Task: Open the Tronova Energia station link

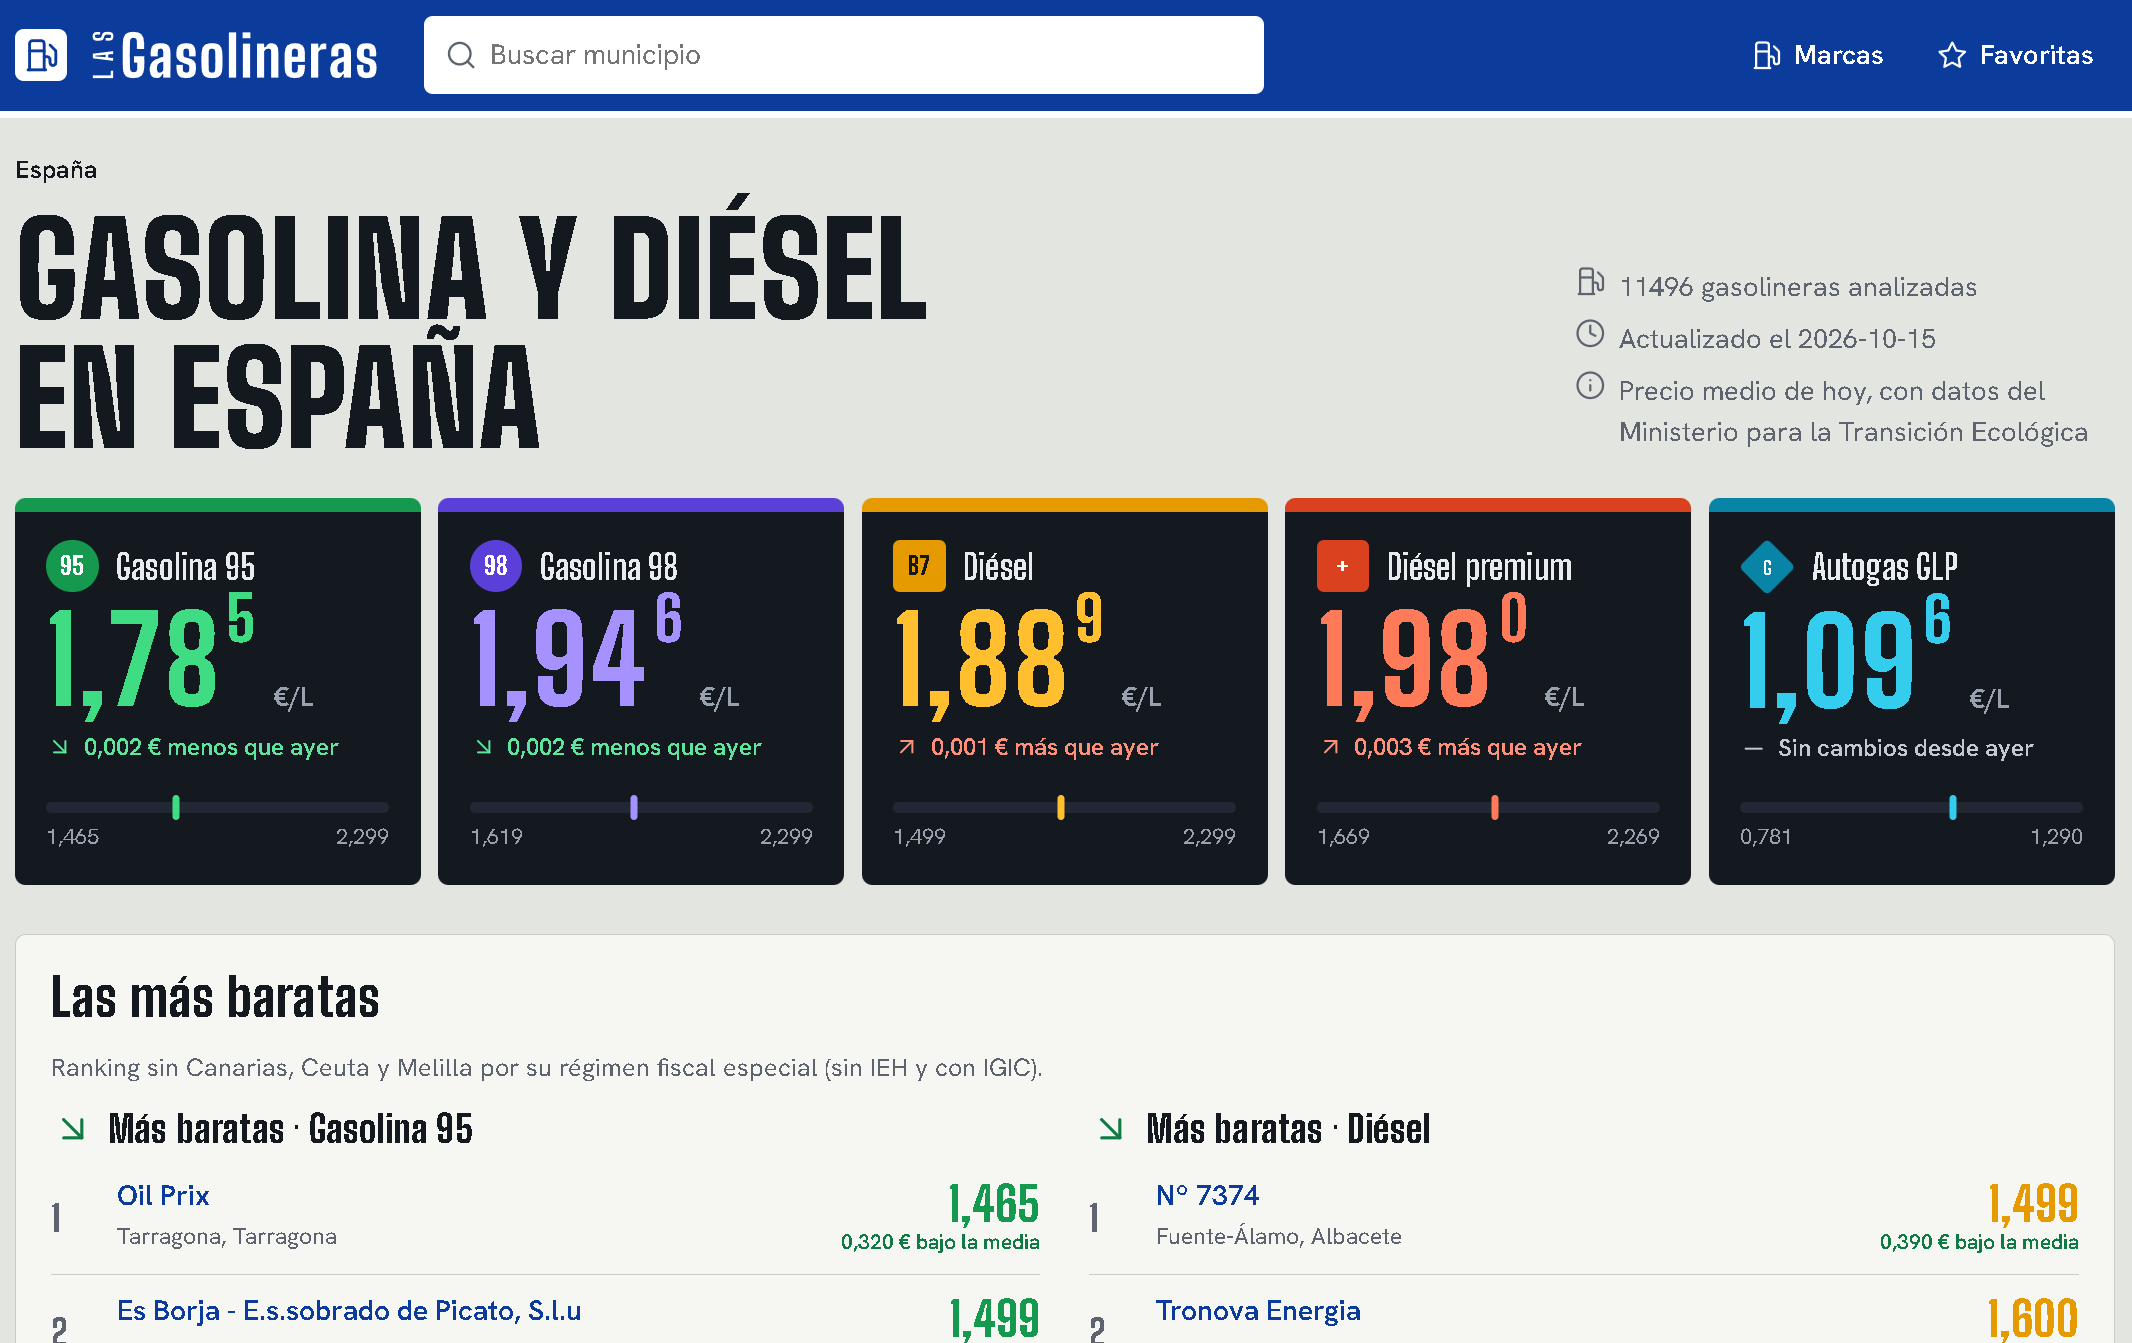Action: (x=1258, y=1310)
